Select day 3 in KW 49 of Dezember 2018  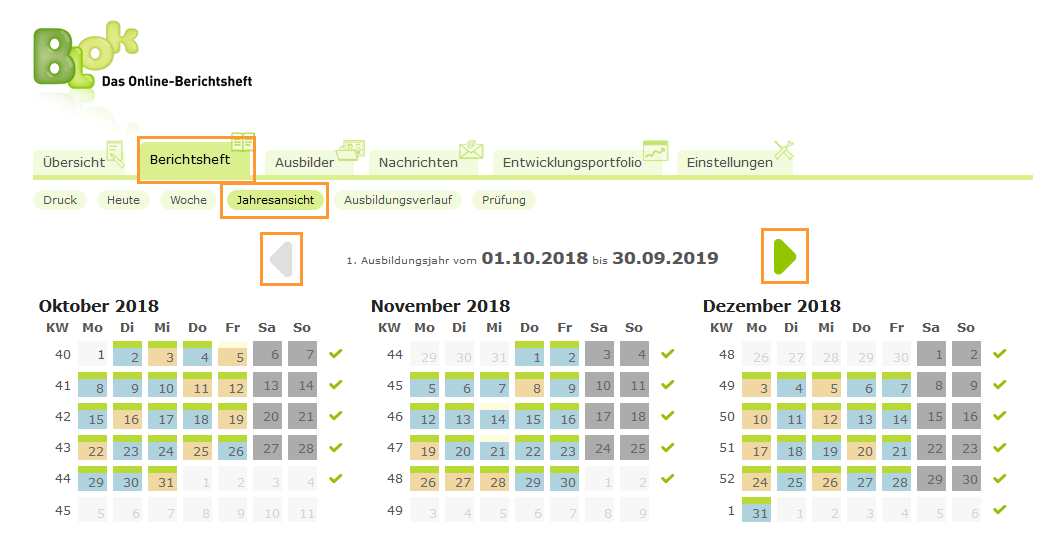pos(757,385)
